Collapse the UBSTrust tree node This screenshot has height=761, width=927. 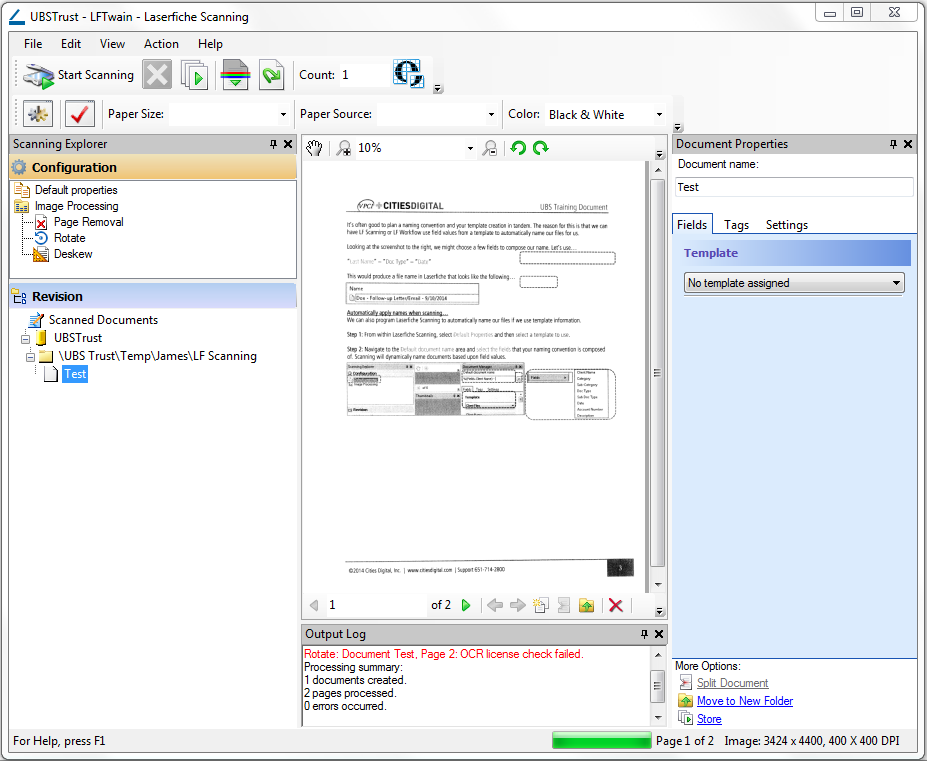pyautogui.click(x=26, y=338)
